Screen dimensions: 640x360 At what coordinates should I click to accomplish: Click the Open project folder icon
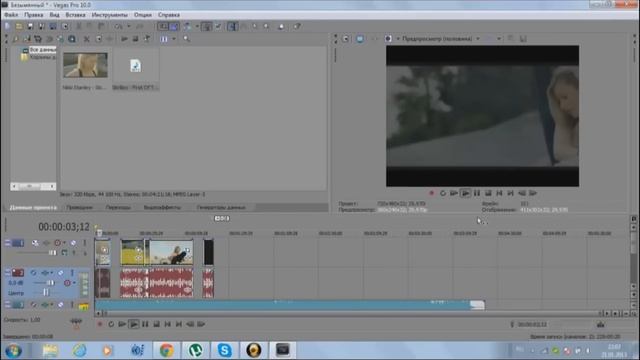pyautogui.click(x=19, y=26)
